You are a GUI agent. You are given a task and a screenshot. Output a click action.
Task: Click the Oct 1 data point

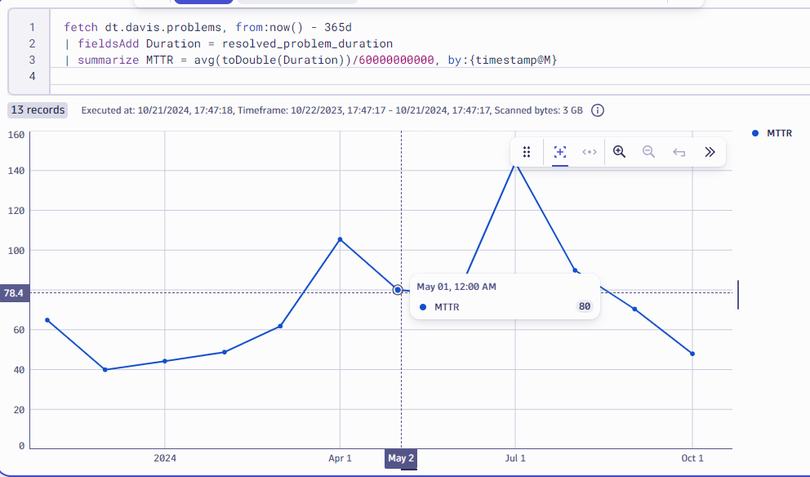(x=692, y=354)
